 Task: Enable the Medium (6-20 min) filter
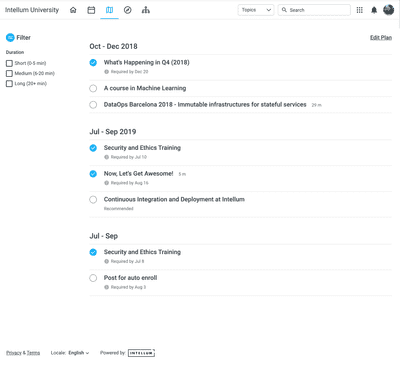click(x=9, y=73)
